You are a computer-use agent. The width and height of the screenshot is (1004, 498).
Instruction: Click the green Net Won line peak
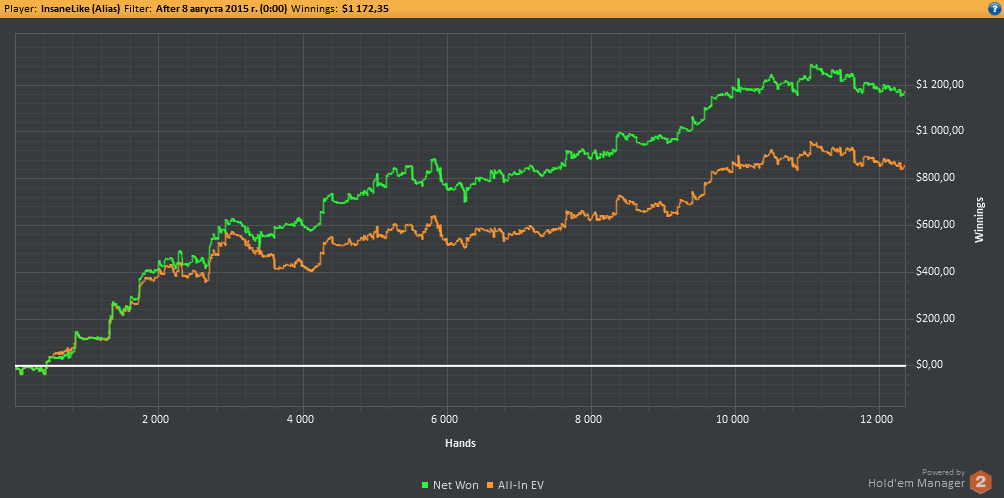click(x=813, y=65)
